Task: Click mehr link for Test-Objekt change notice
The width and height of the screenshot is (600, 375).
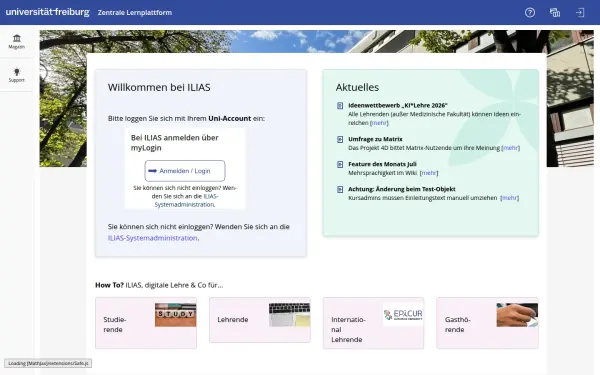Action: click(510, 198)
